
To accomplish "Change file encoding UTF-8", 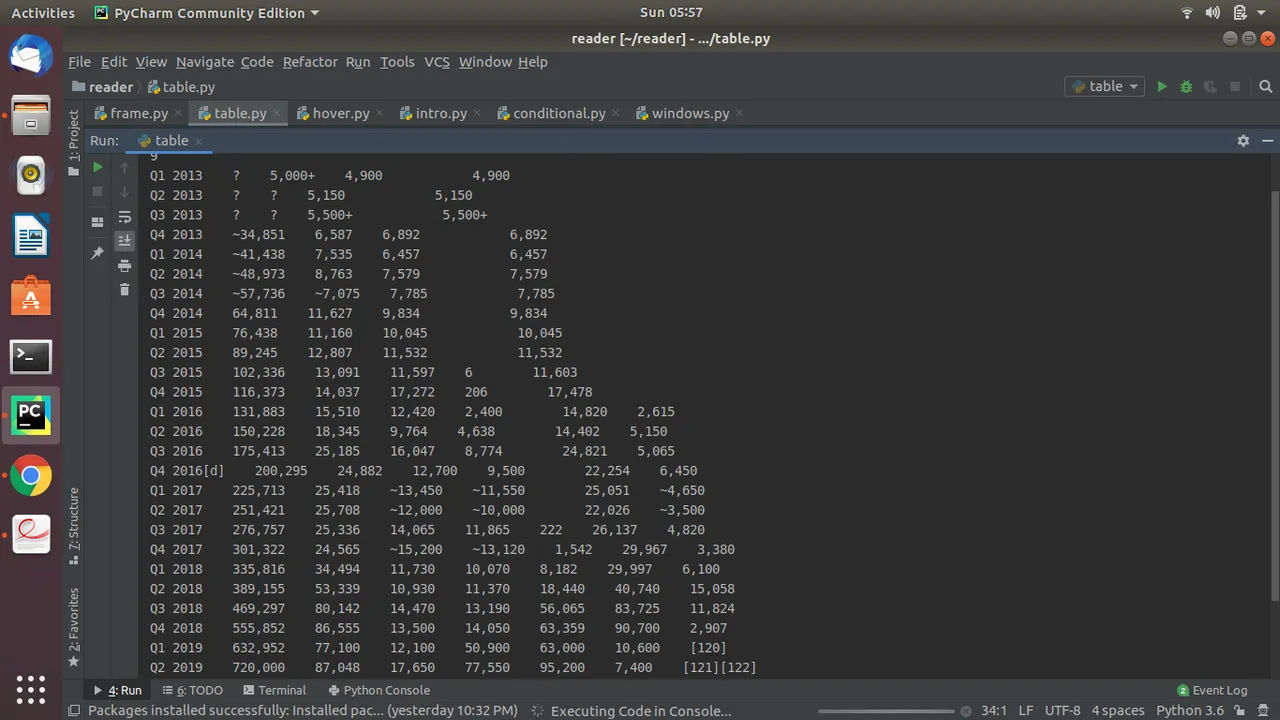I will click(x=1062, y=711).
